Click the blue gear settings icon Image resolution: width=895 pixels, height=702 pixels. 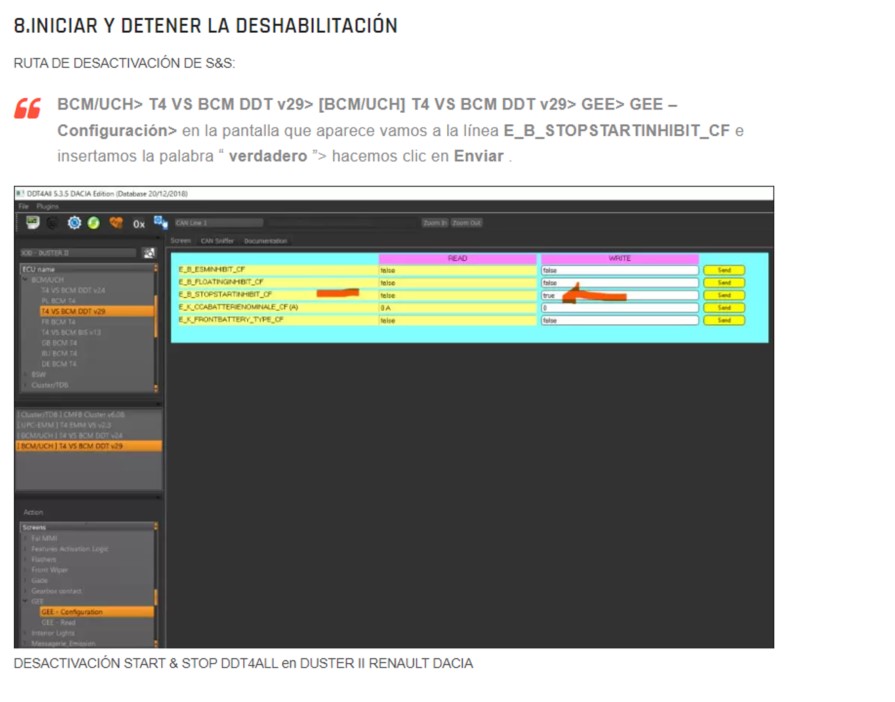(x=74, y=223)
